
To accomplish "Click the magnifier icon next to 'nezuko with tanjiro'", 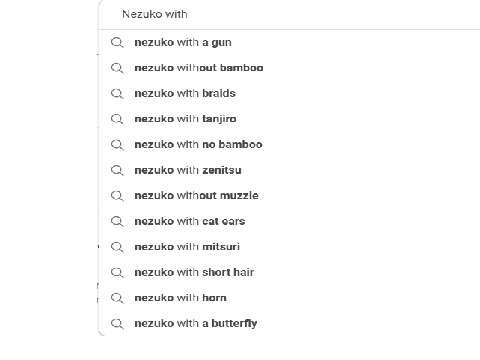I will click(117, 119).
